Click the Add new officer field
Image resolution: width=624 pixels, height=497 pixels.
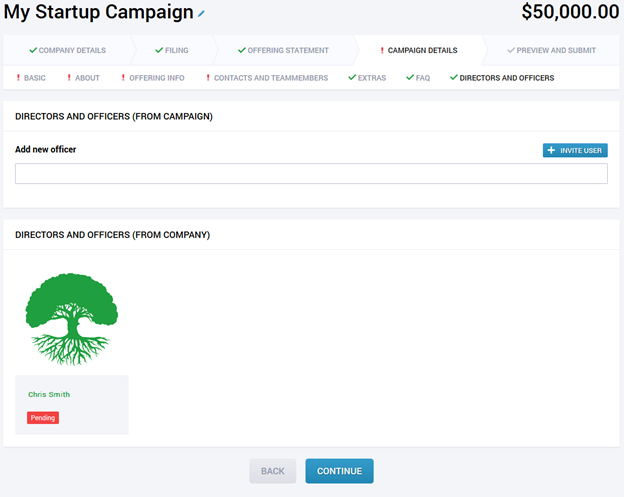(311, 173)
